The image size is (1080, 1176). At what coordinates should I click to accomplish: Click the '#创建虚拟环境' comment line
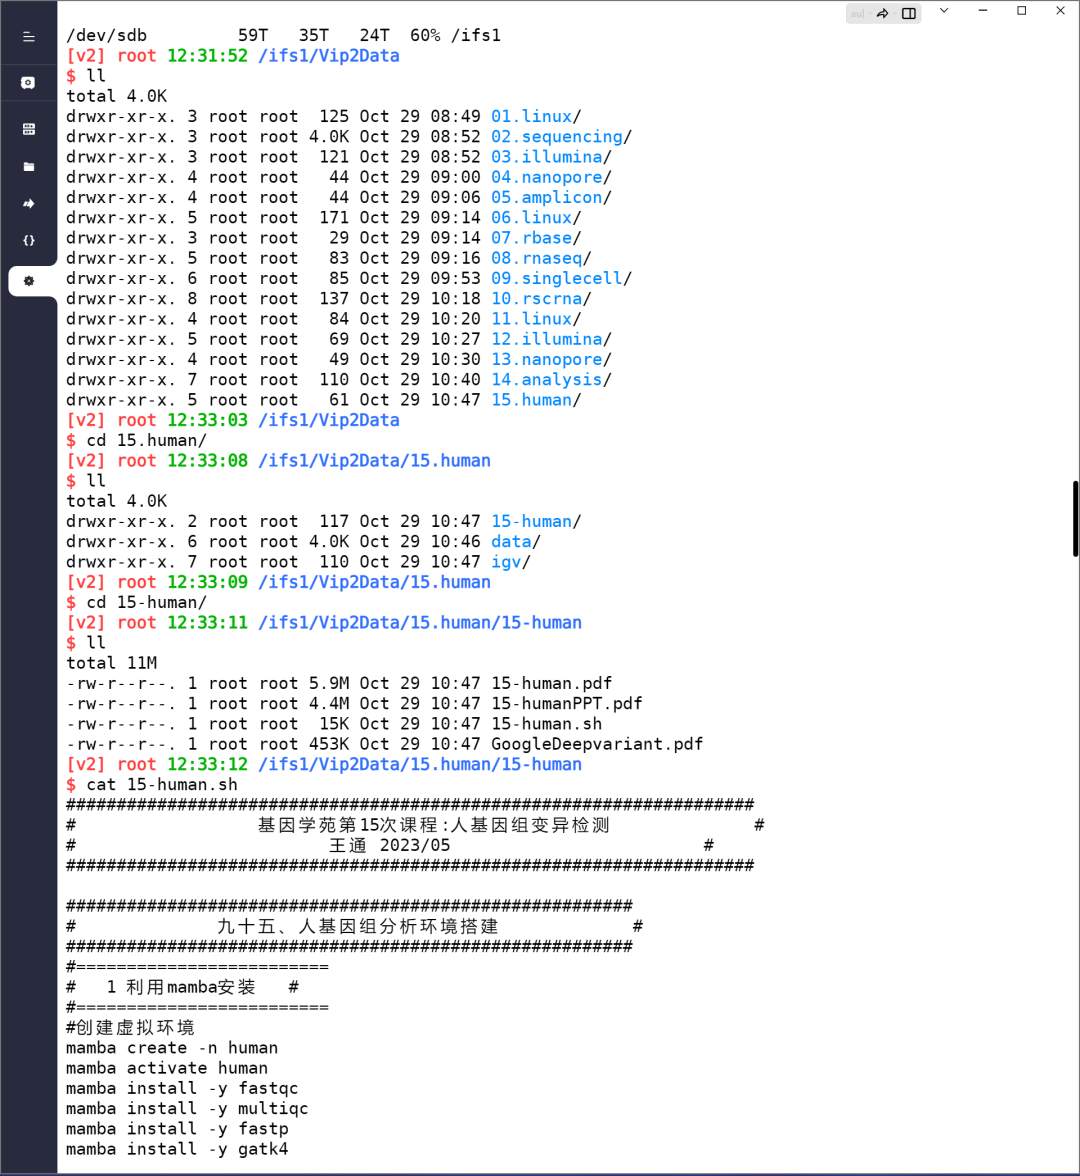[x=130, y=1028]
